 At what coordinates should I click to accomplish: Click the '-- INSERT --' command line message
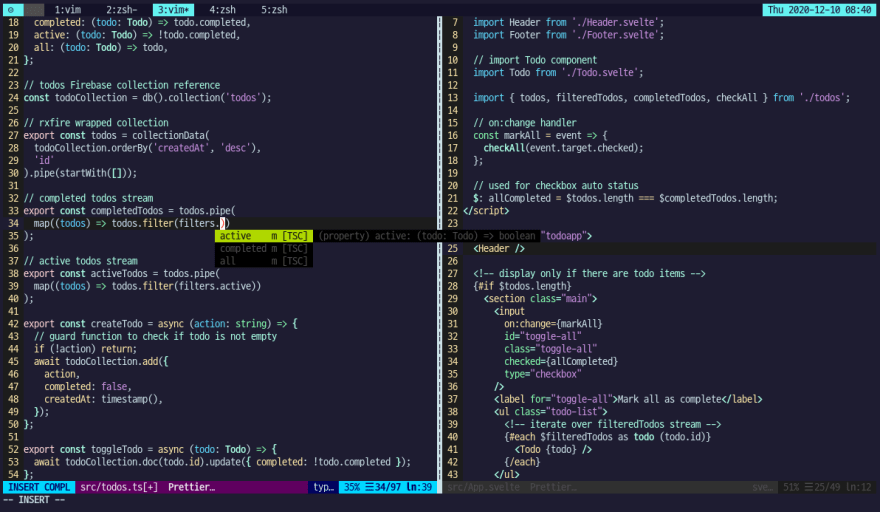tap(34, 499)
